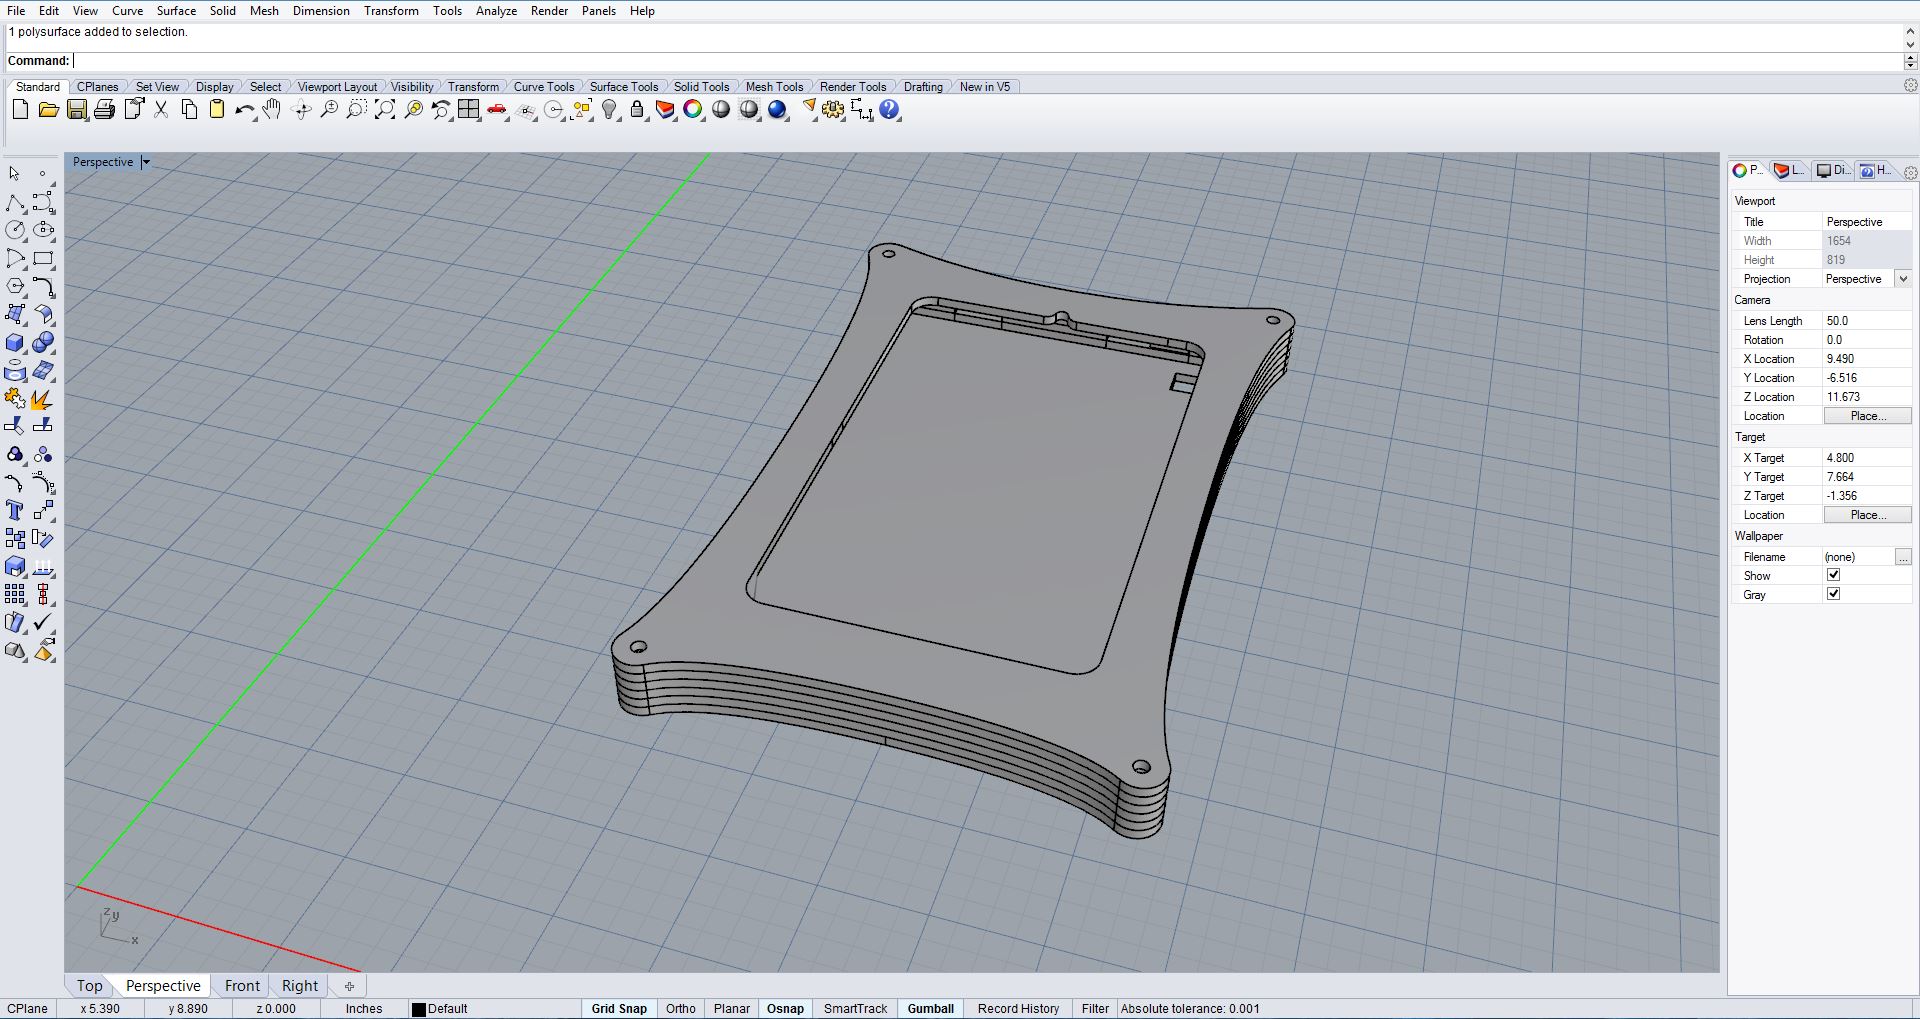Toggle Record History
Viewport: 1920px width, 1019px height.
1018,1008
